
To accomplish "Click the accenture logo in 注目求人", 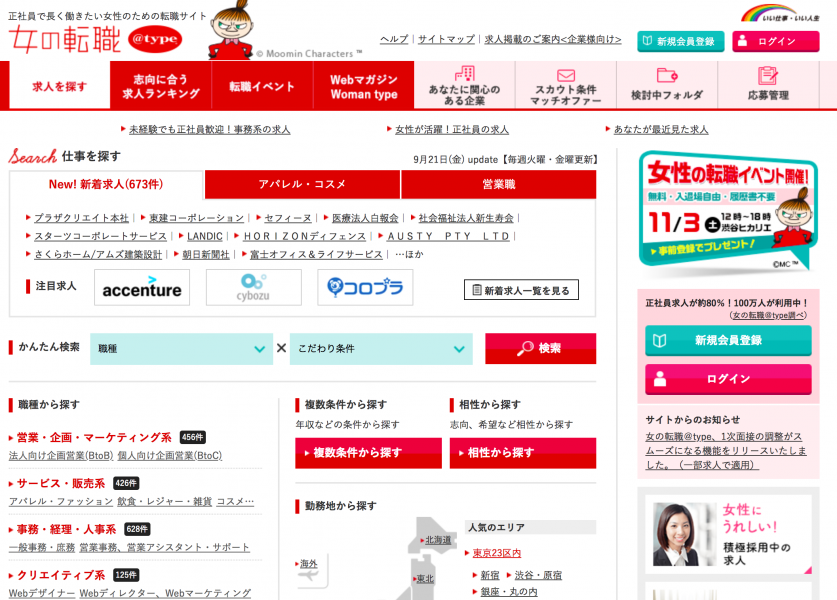I will pos(142,287).
